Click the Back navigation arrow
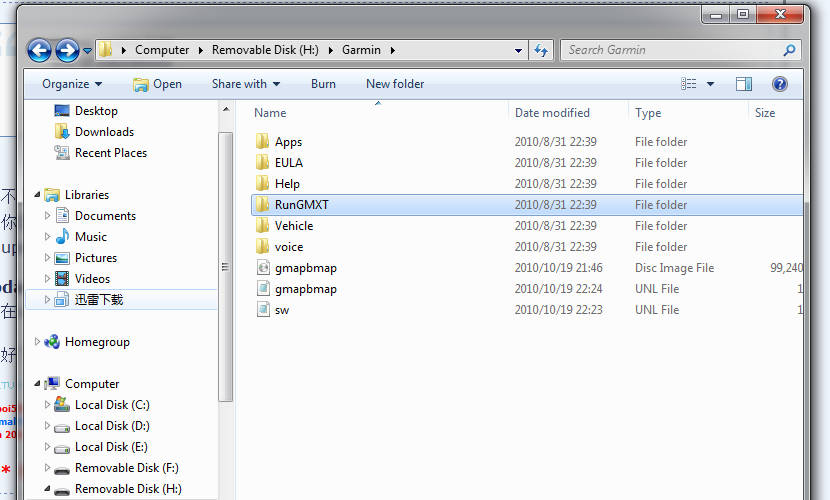The width and height of the screenshot is (830, 500). pos(39,50)
